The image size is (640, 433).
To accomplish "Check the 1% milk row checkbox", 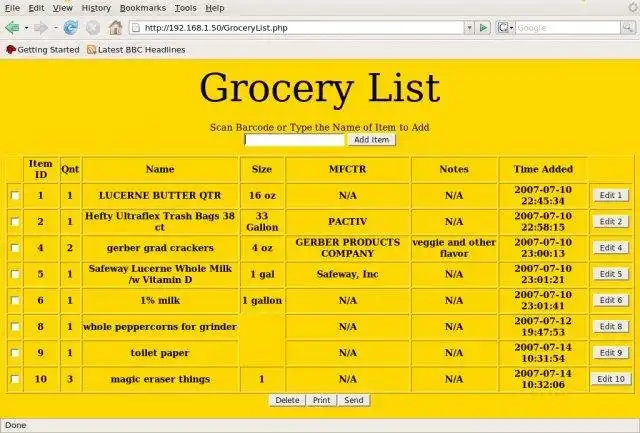I will [15, 300].
